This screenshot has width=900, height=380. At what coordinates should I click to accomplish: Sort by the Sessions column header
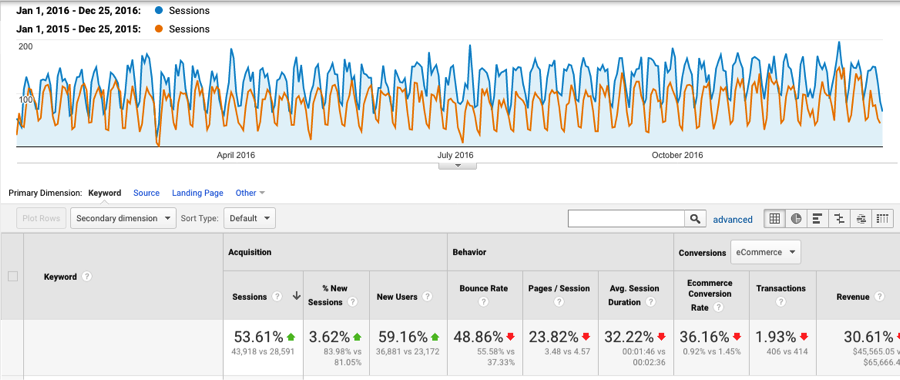tap(249, 297)
